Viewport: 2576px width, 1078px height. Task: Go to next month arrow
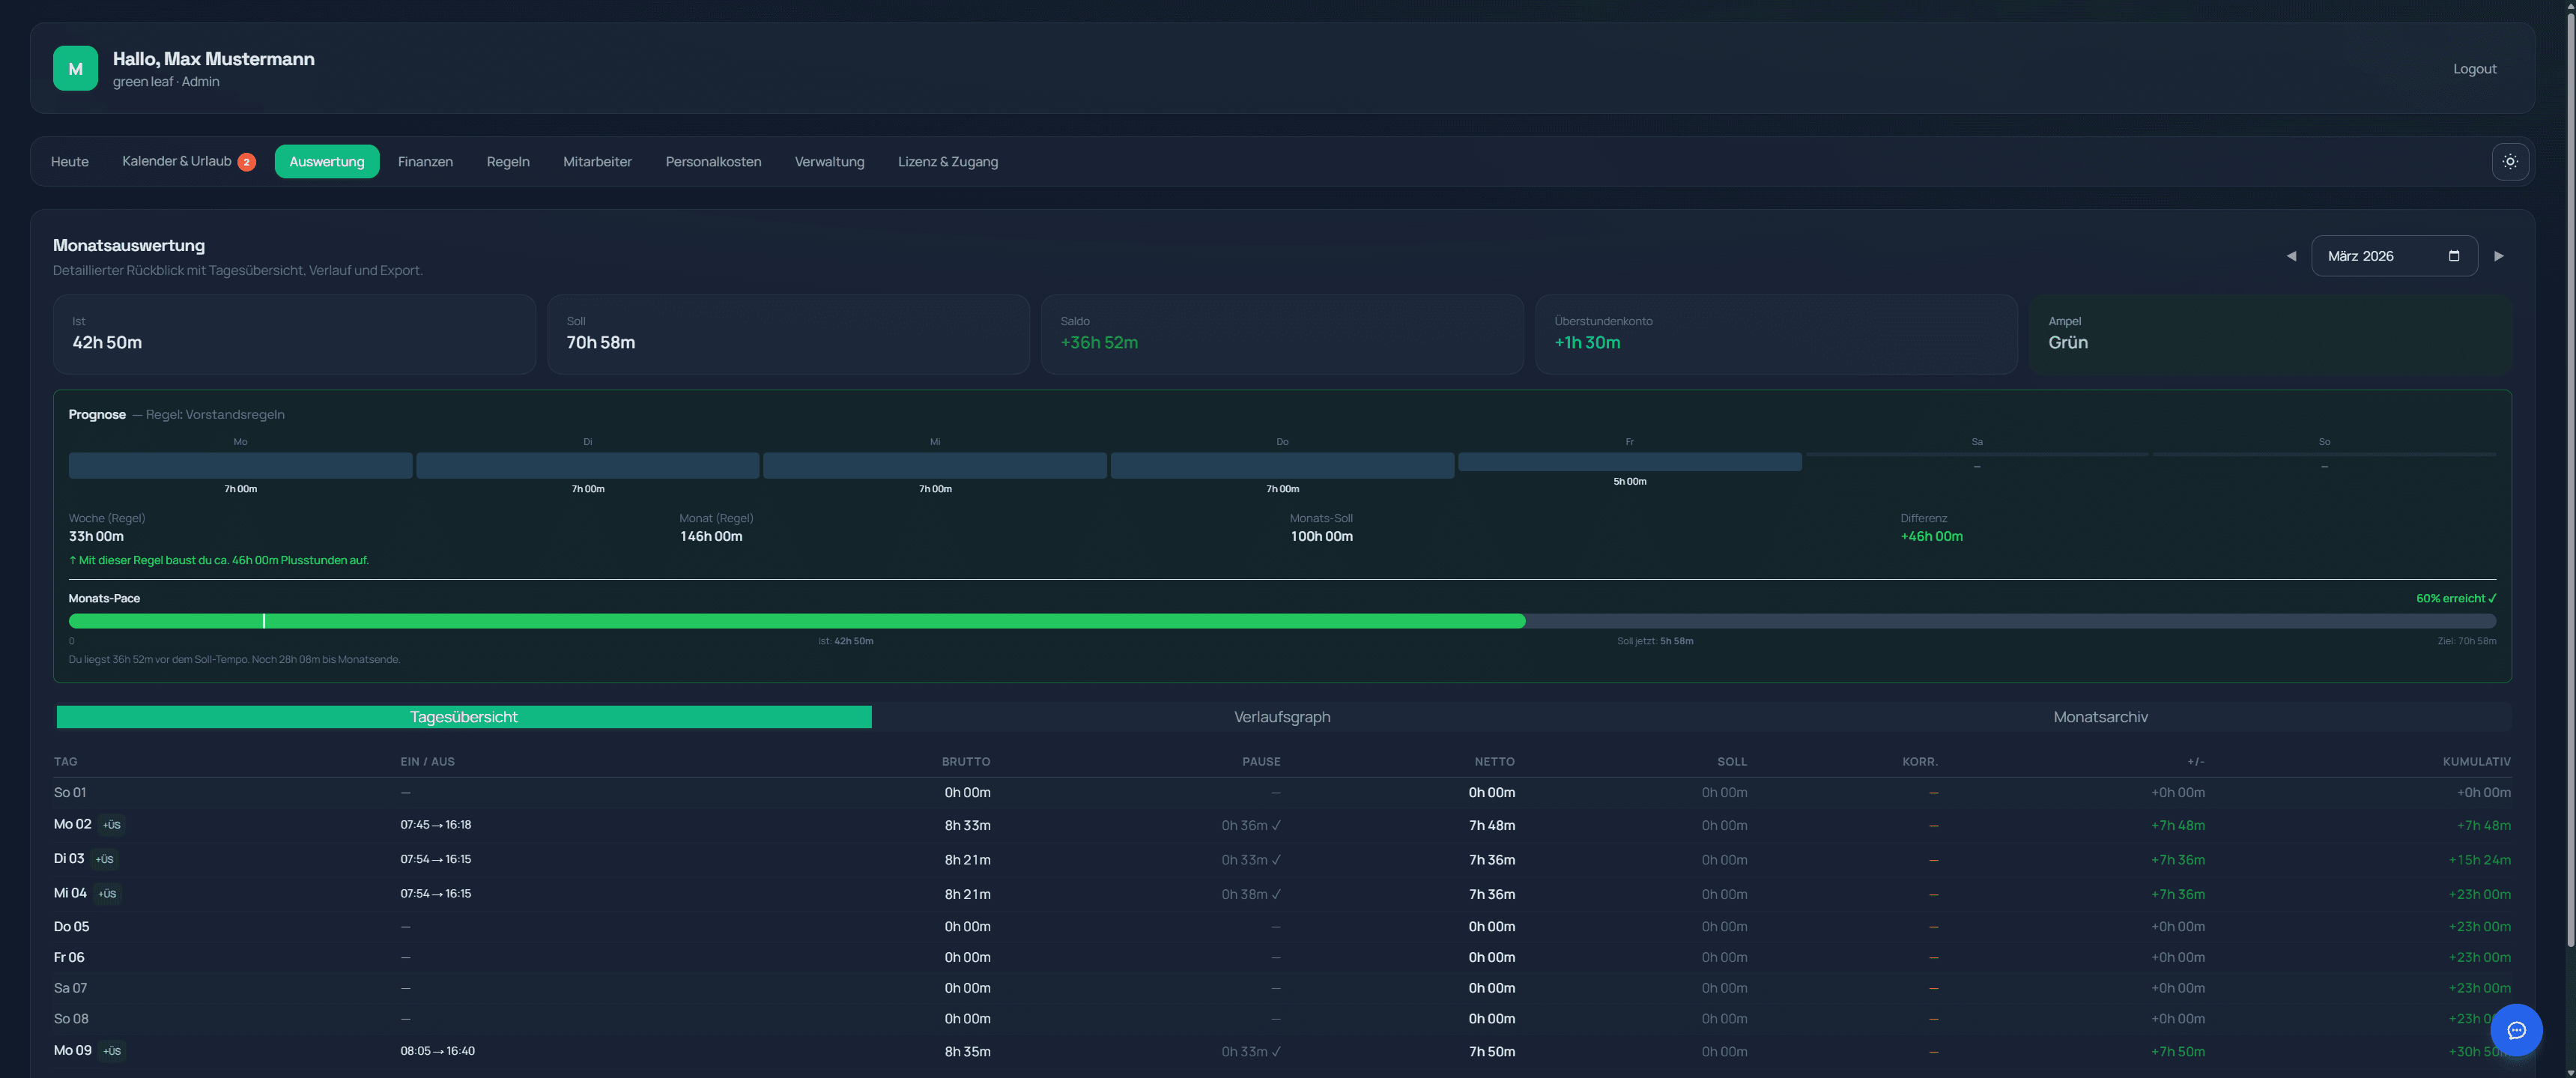tap(2498, 256)
